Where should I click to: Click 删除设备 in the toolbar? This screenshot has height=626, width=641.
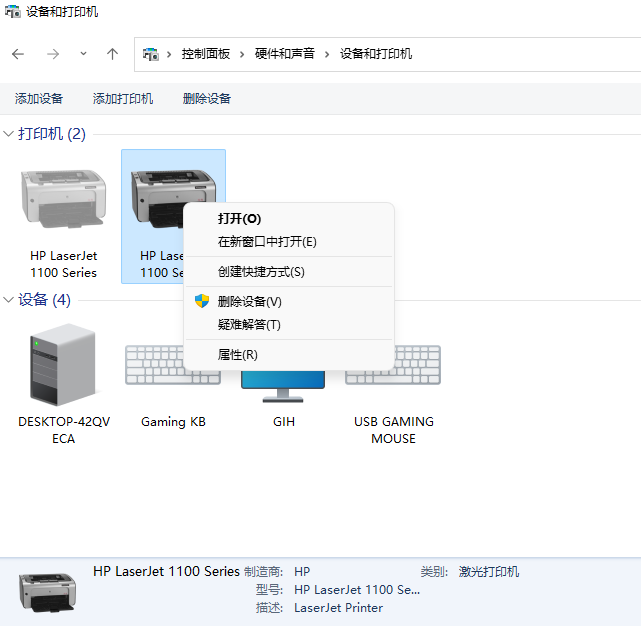coord(207,99)
